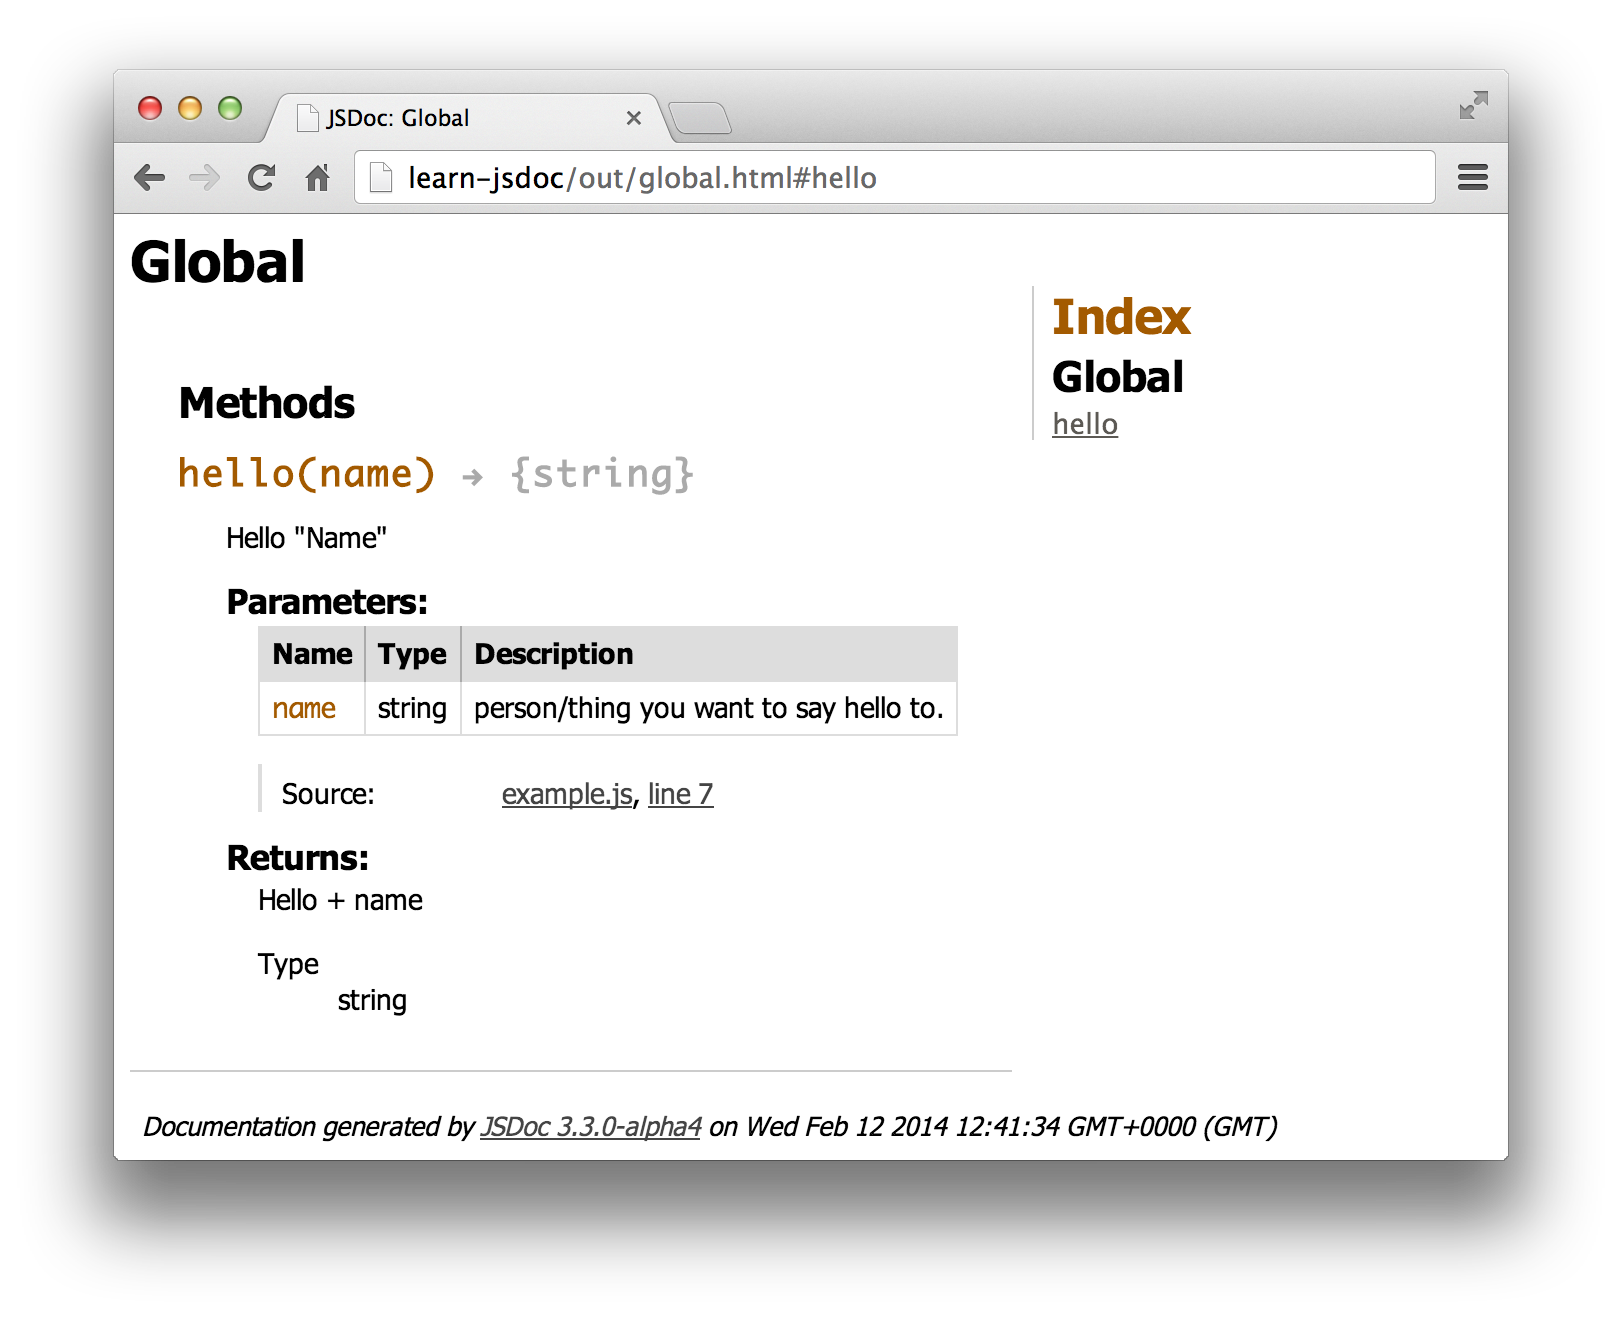Open the line 7 source link

point(680,793)
